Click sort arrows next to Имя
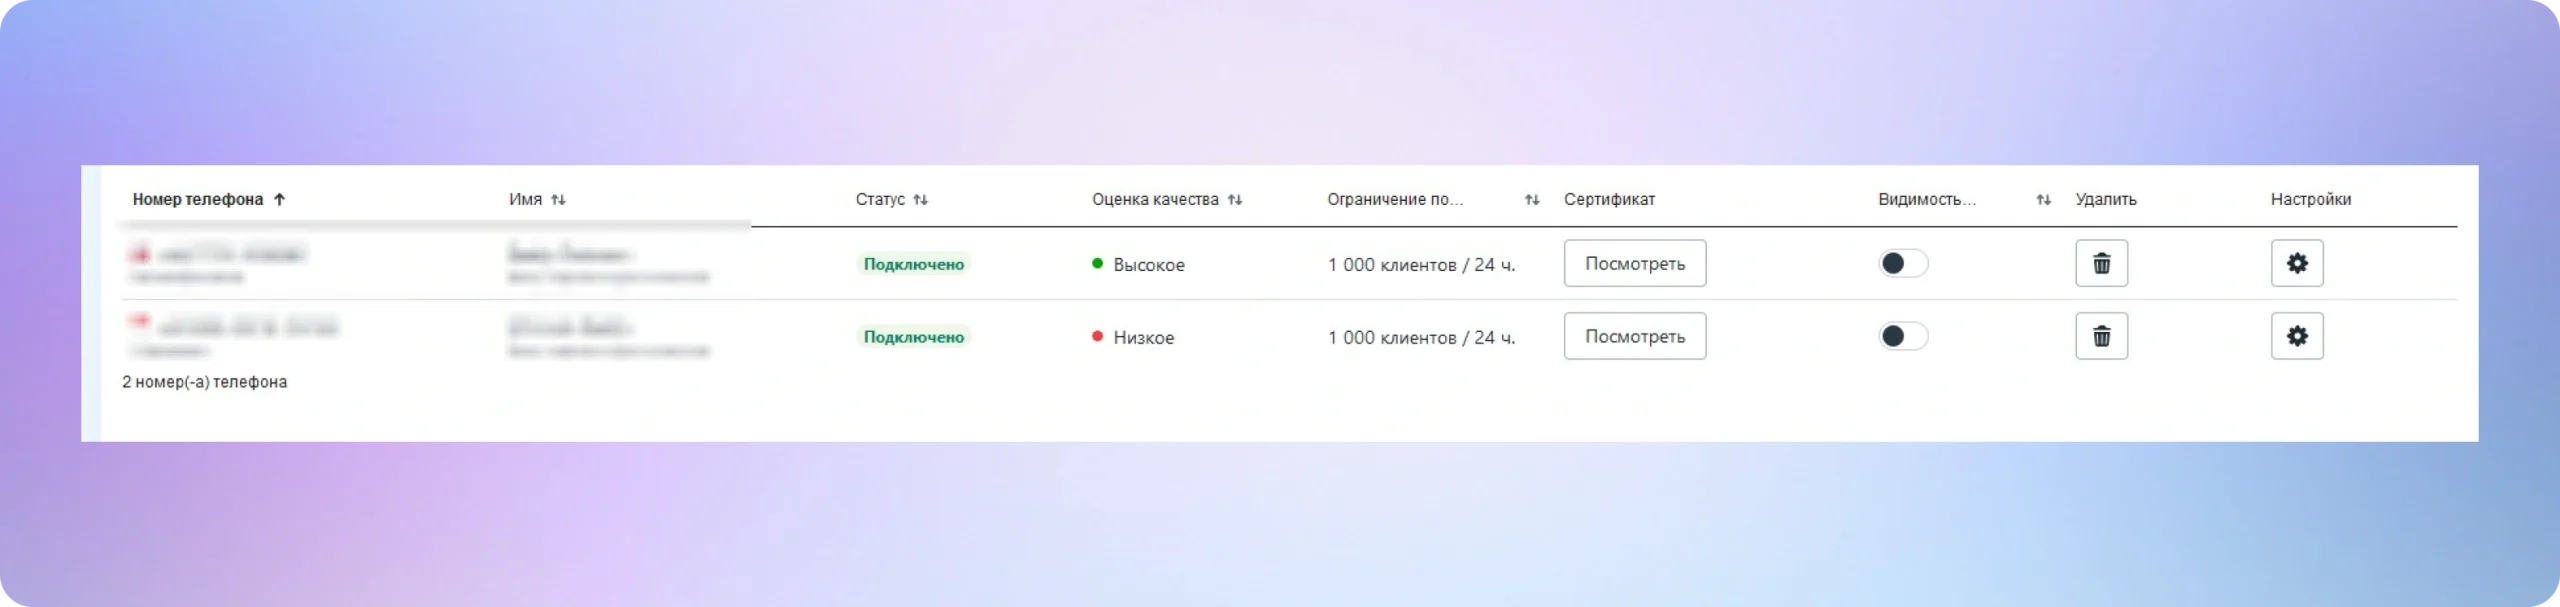 558,199
